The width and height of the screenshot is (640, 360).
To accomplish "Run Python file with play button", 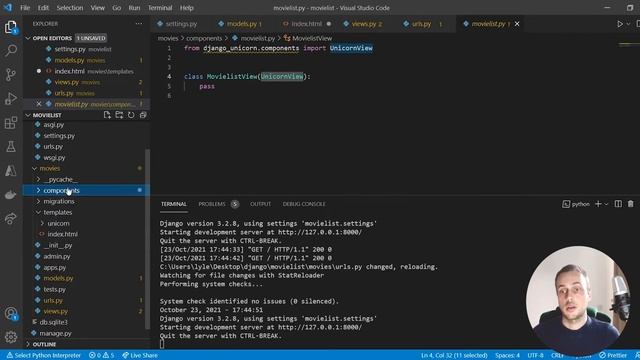I will 620,24.
